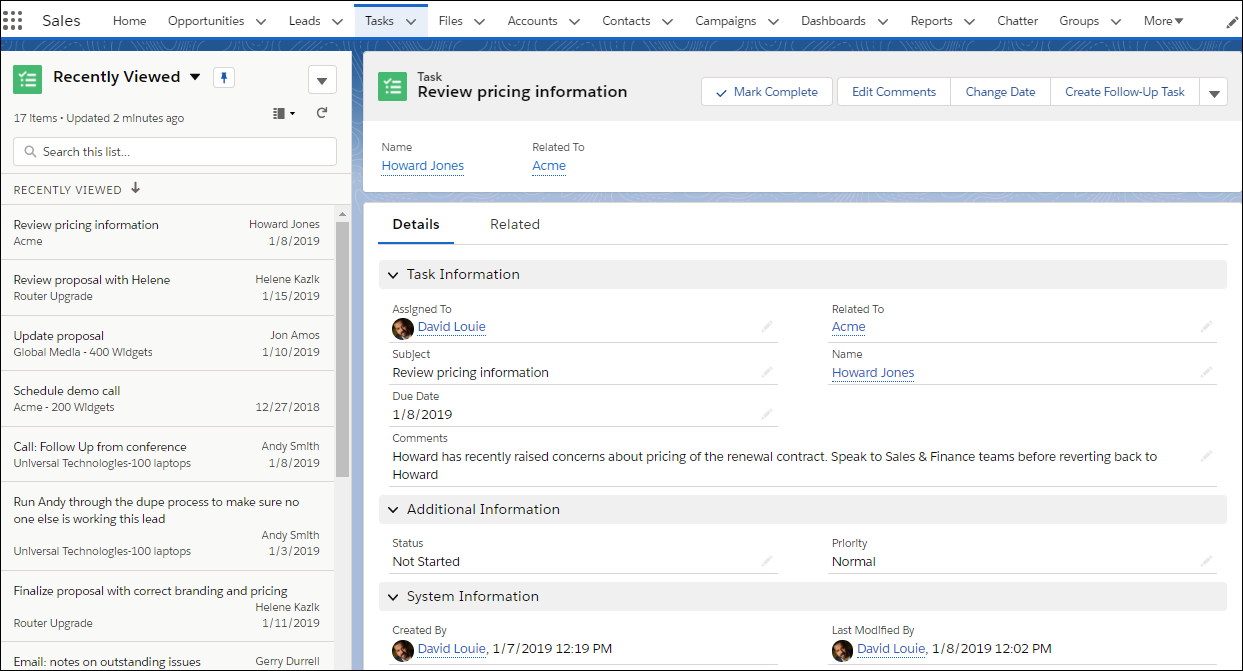1243x671 pixels.
Task: Click the Change Date button
Action: pos(1000,92)
